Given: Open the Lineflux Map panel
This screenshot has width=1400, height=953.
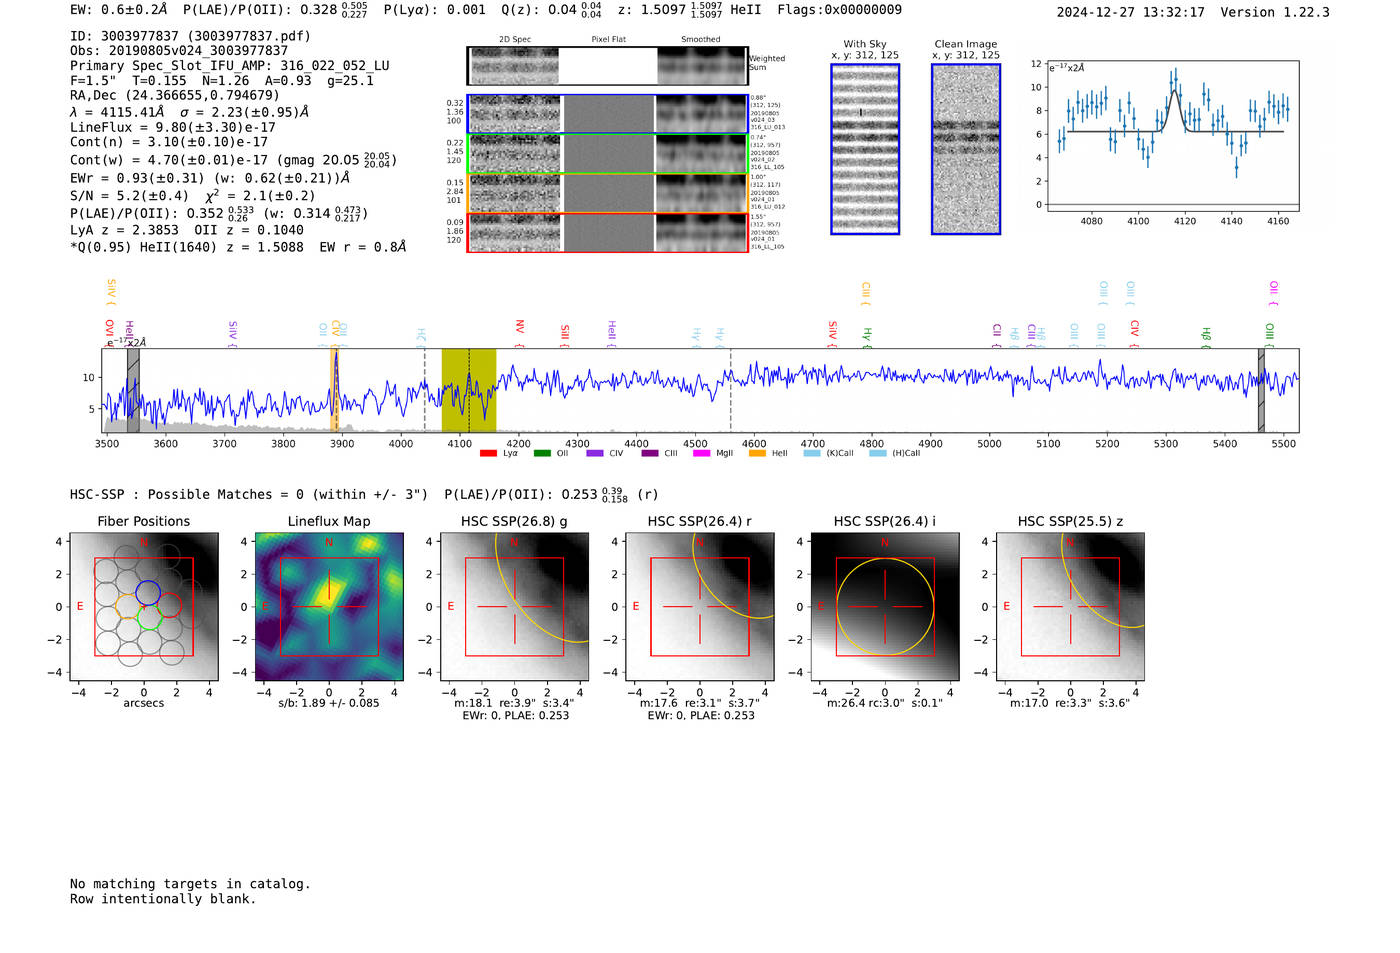Looking at the screenshot, I should click(x=329, y=606).
